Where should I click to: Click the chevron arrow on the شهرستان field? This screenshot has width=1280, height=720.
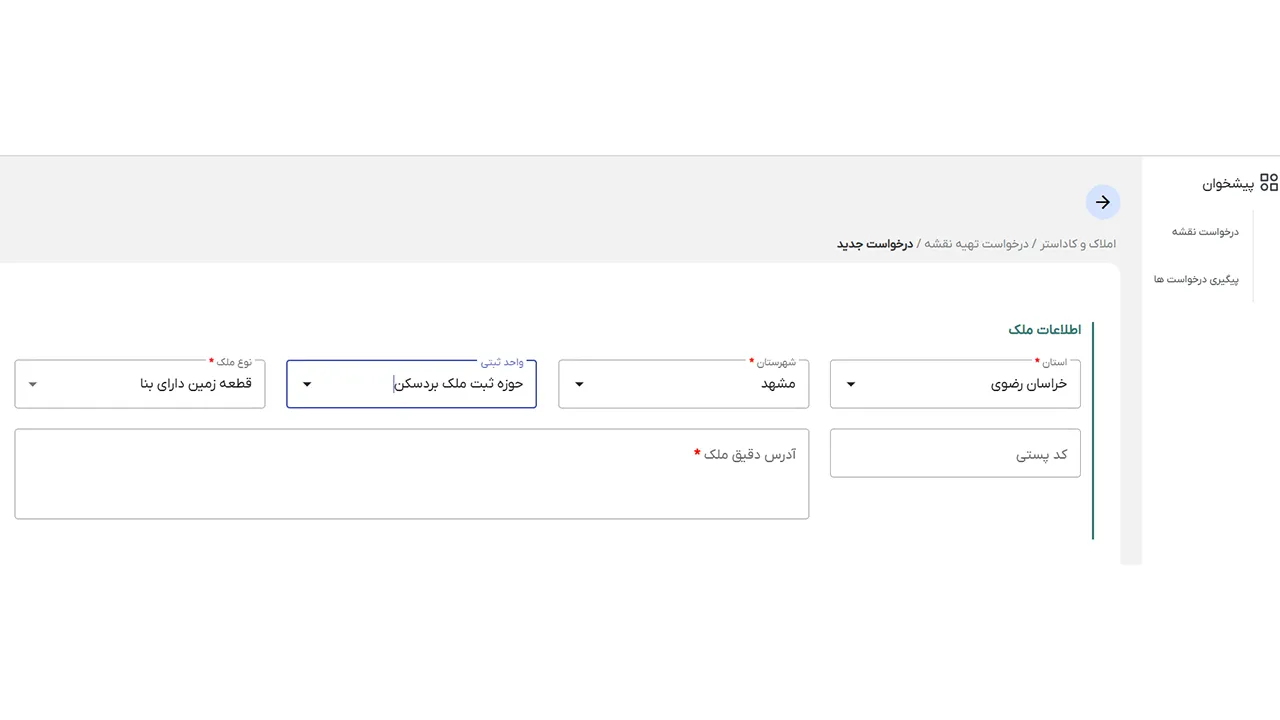(579, 383)
